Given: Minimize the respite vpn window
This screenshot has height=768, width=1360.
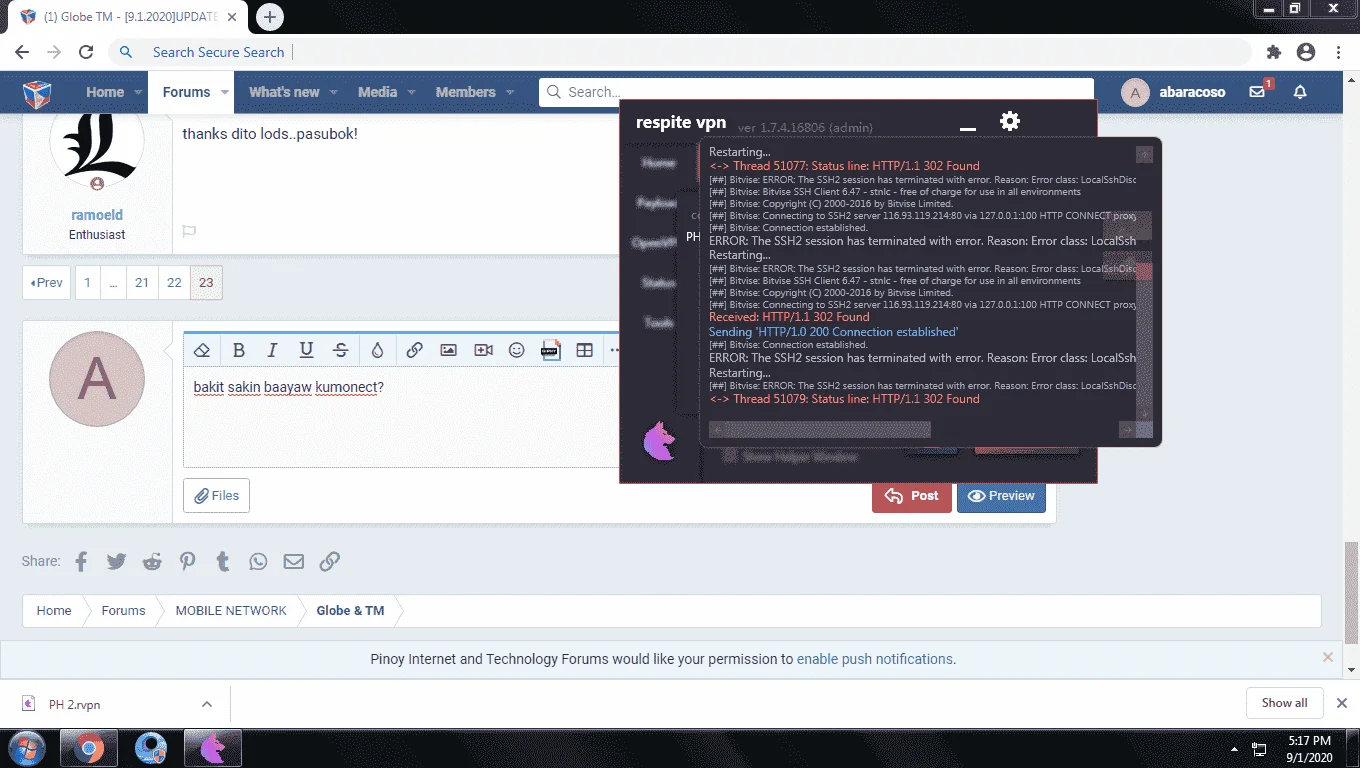Looking at the screenshot, I should (967, 128).
